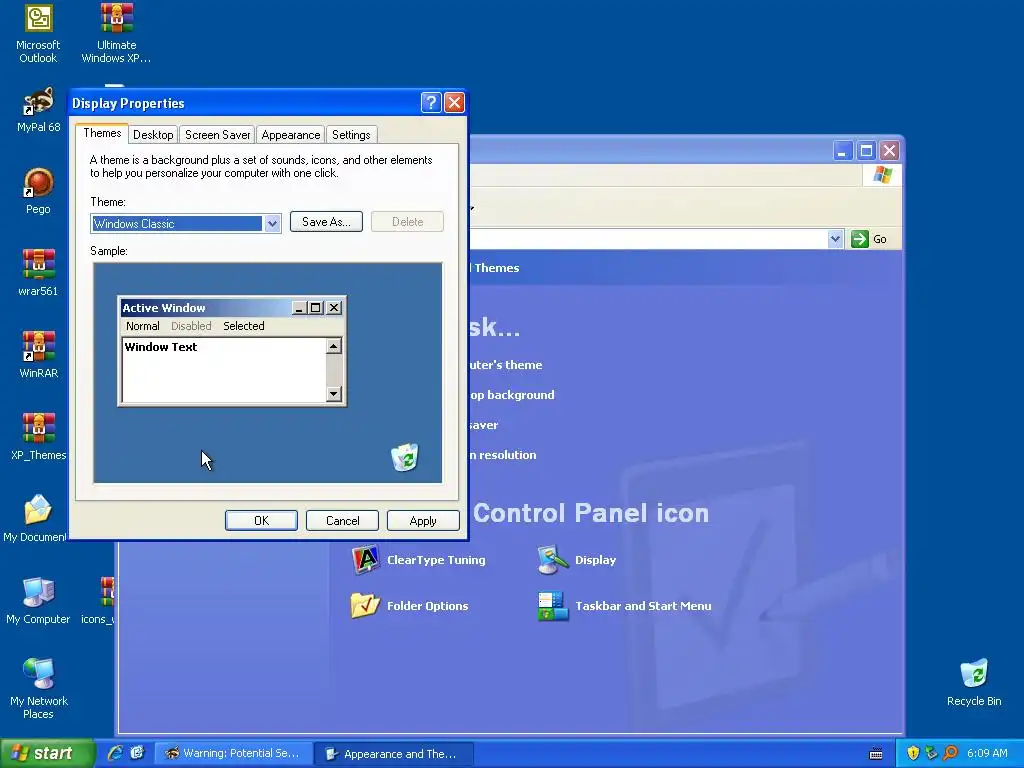Expand the address bar dropdown arrow

pos(835,239)
